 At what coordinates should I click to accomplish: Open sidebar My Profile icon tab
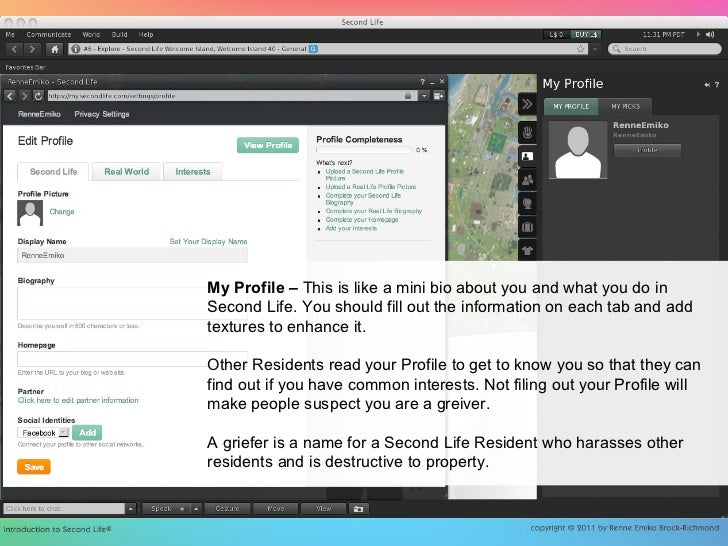[527, 156]
